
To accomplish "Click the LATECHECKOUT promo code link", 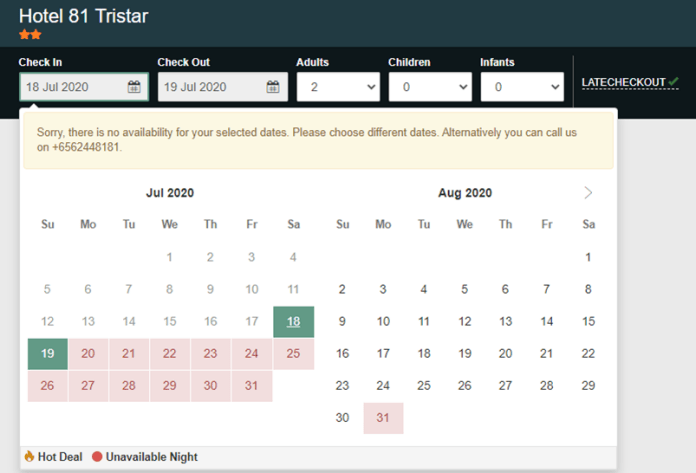I will [x=623, y=82].
